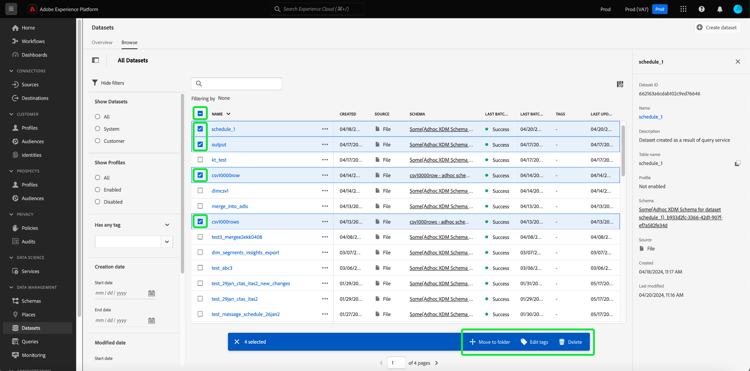This screenshot has height=371, width=750.
Task: Expand the Has any tag chevron
Action: (167, 225)
